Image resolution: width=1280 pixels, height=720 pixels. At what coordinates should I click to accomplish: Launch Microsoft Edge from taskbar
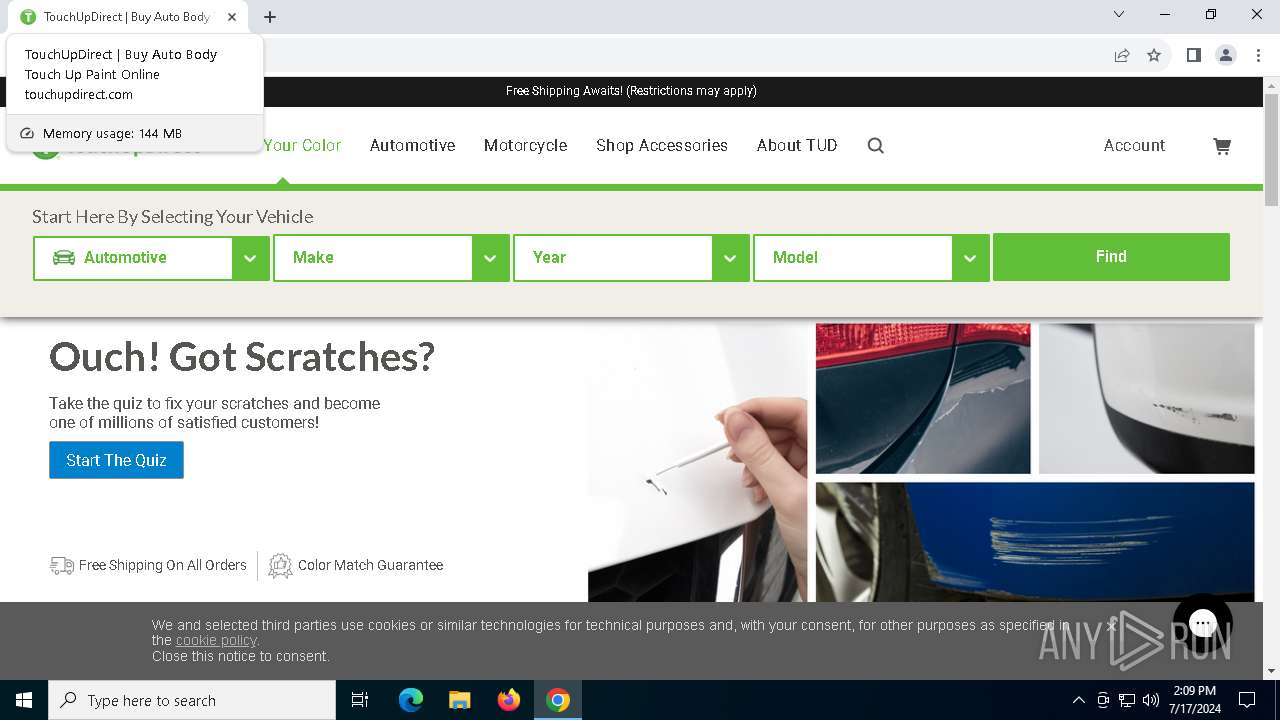point(411,700)
